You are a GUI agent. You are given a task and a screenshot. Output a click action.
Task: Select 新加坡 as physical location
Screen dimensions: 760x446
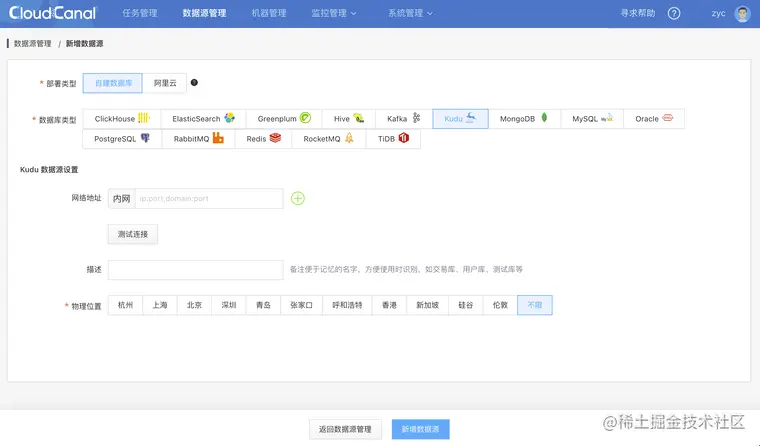coord(428,305)
